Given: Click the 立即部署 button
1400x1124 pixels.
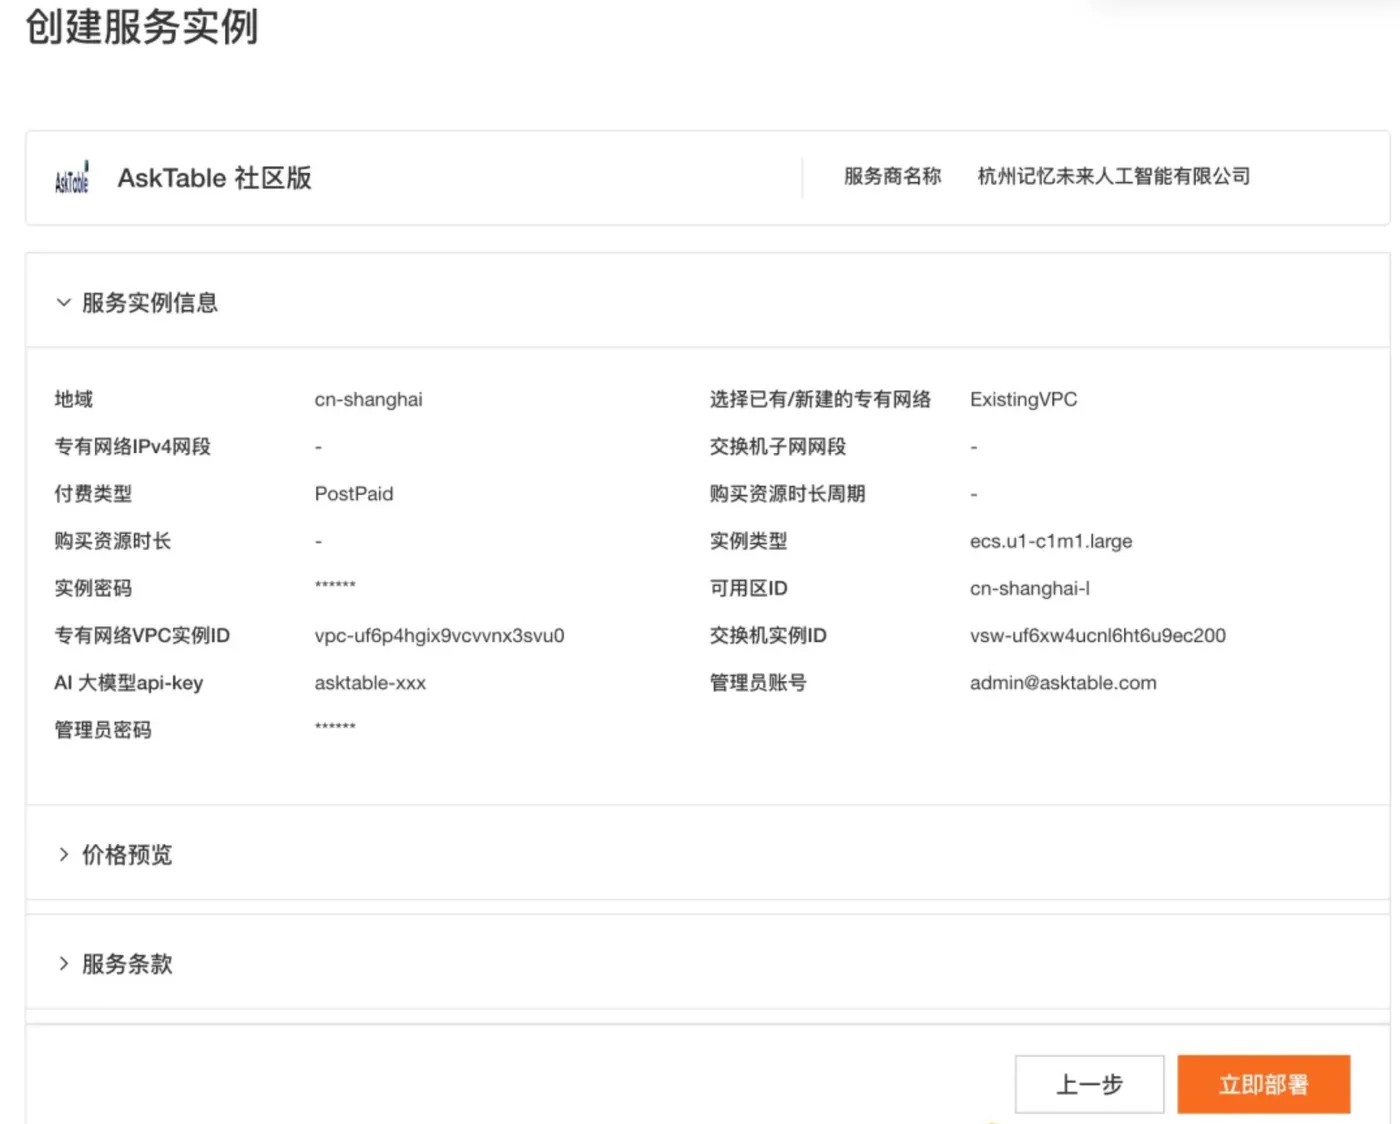Looking at the screenshot, I should 1264,1084.
